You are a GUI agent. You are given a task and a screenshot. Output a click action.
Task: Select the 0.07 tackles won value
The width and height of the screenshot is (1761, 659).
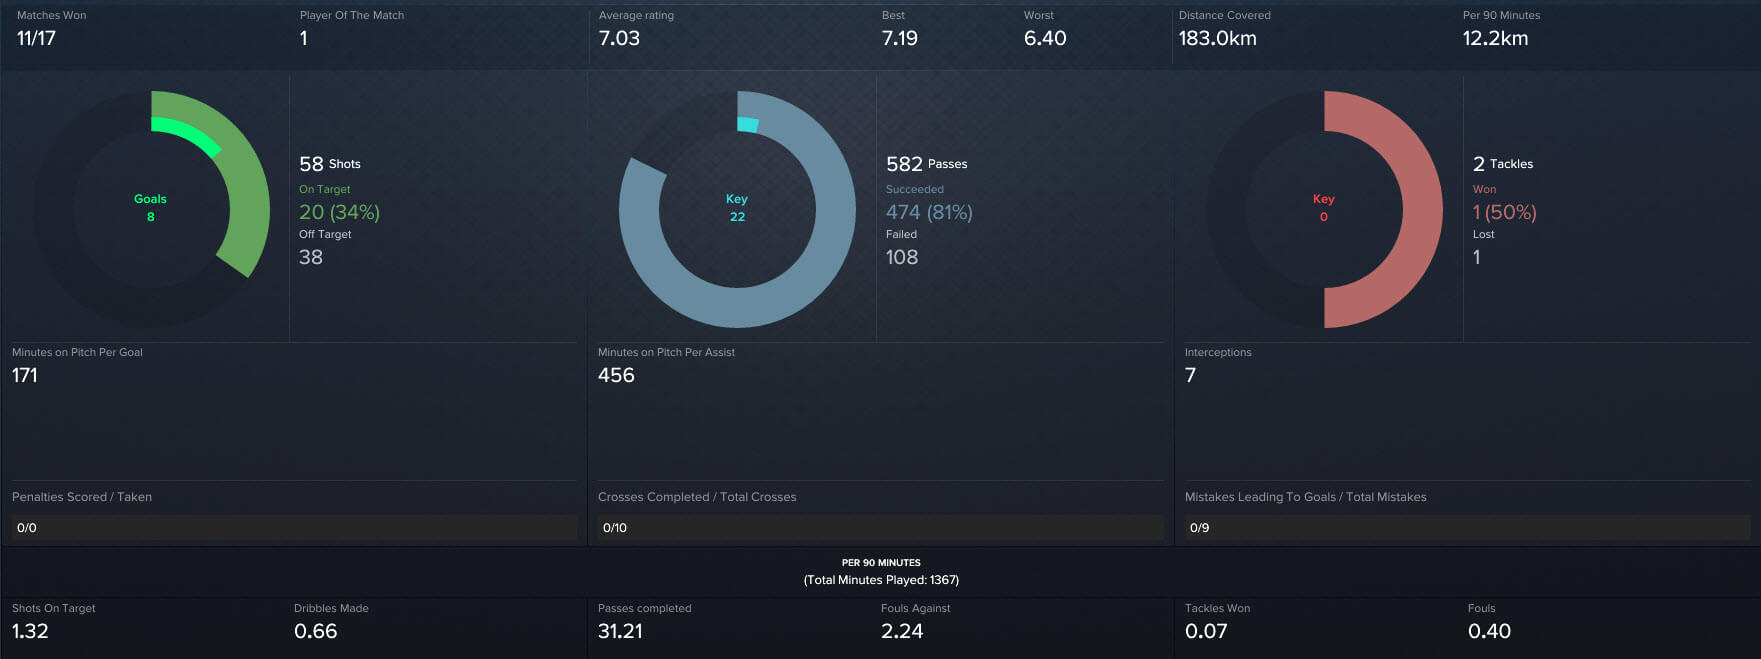[1206, 631]
